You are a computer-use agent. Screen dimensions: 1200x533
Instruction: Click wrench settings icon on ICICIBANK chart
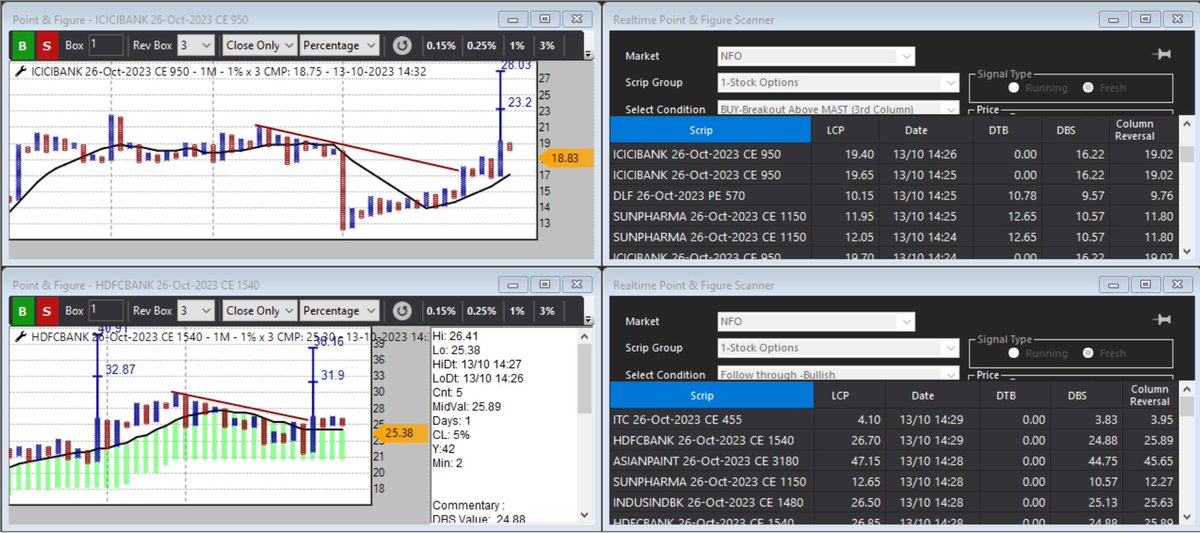click(21, 71)
